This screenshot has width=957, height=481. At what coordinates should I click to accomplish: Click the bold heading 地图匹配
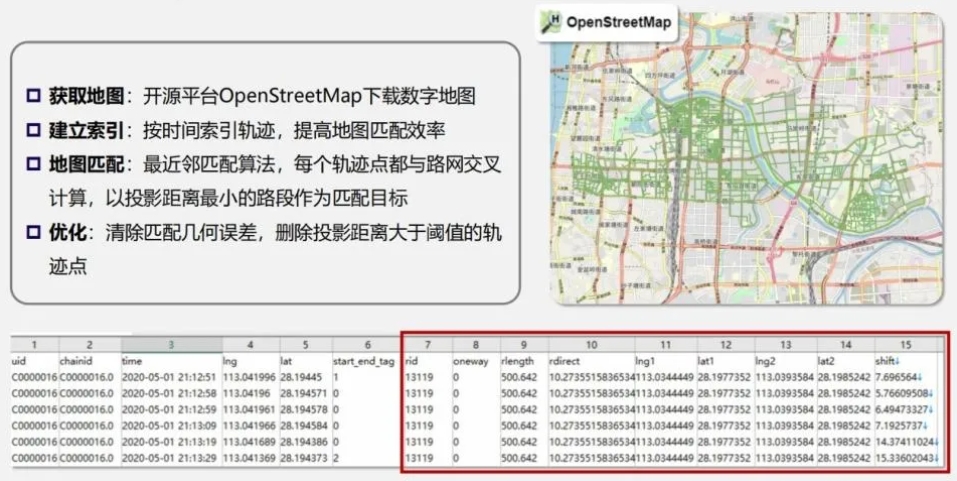tap(86, 164)
